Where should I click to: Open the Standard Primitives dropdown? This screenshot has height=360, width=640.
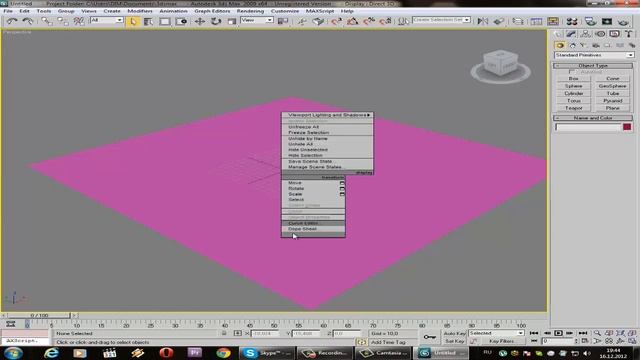coord(594,55)
